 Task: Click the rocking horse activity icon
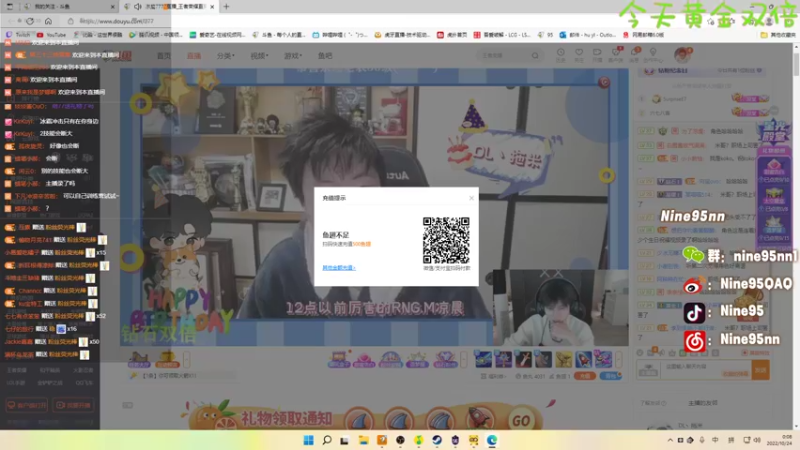tap(138, 360)
